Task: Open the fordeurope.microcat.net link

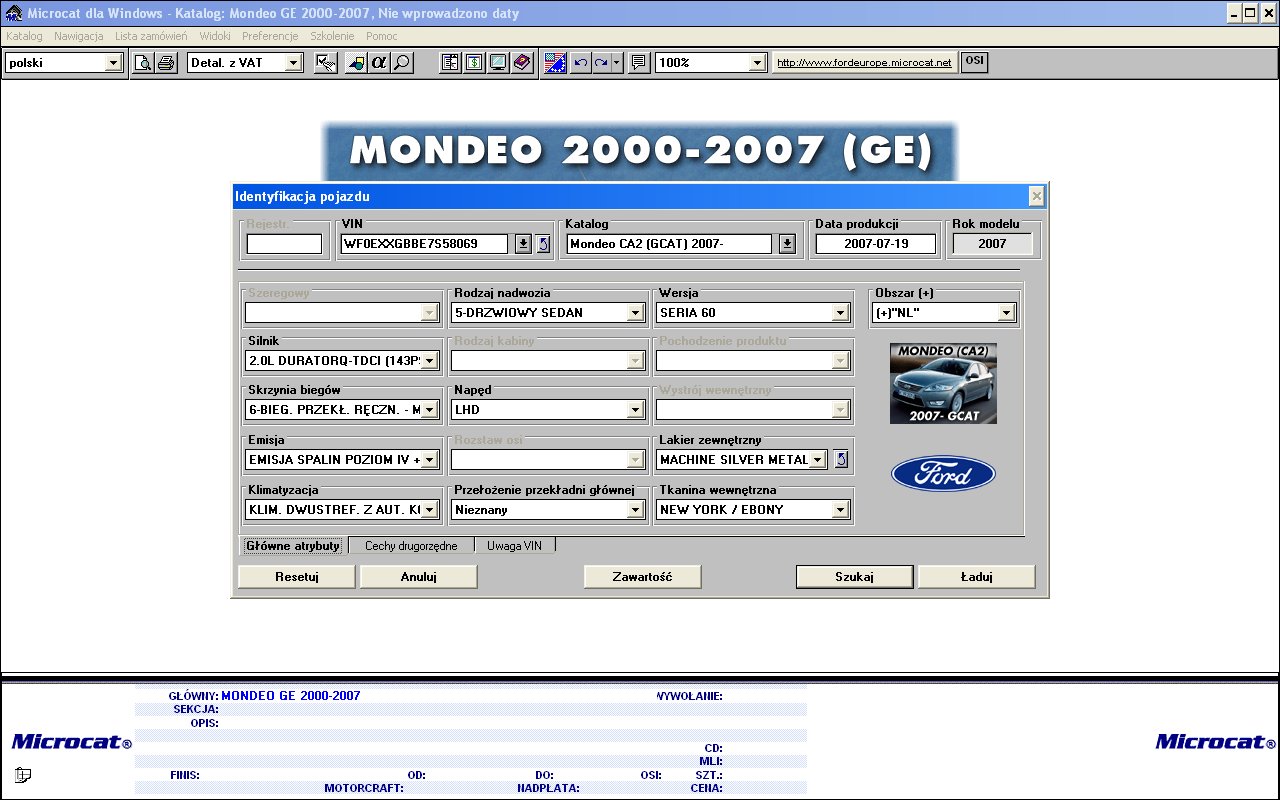Action: 864,63
